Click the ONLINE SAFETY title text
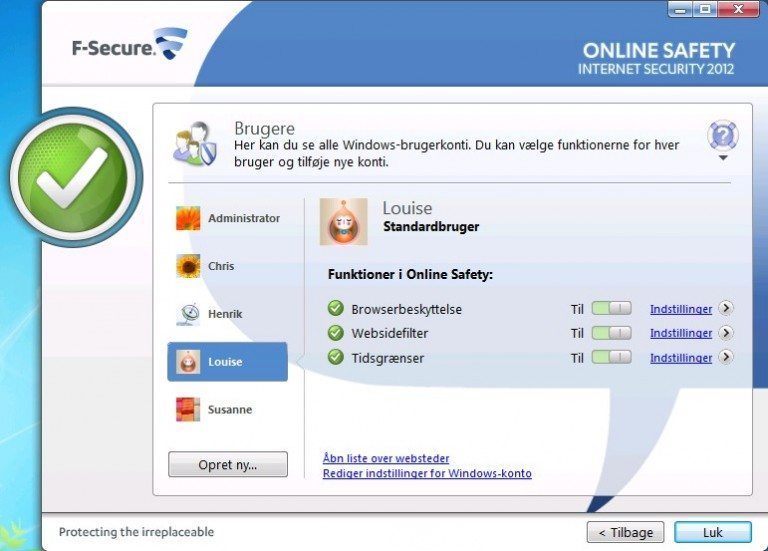Screen dimensions: 768x551 [659, 50]
